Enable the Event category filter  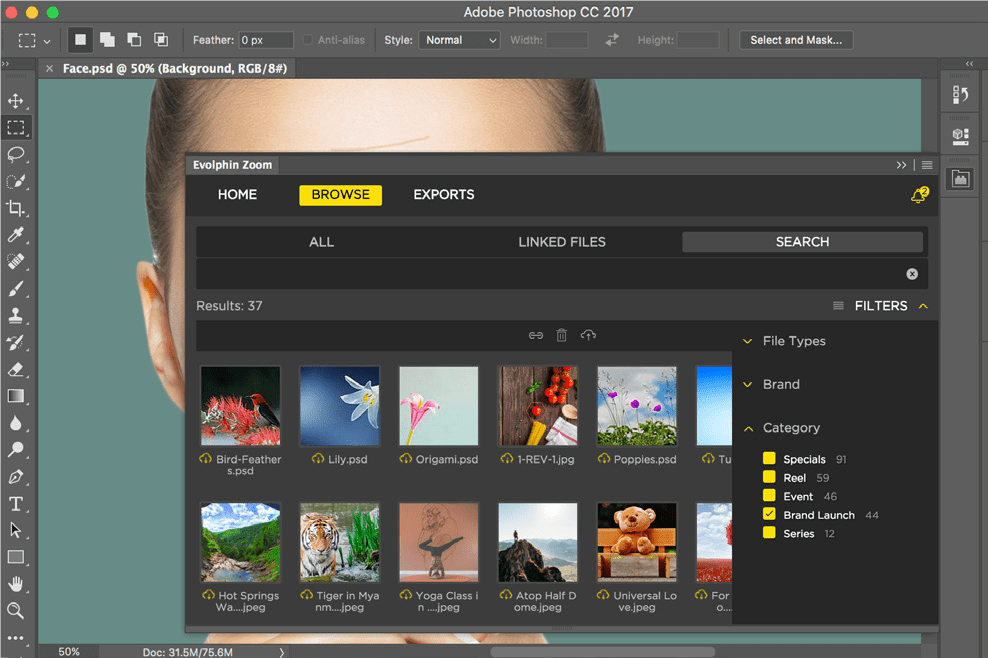pyautogui.click(x=769, y=495)
